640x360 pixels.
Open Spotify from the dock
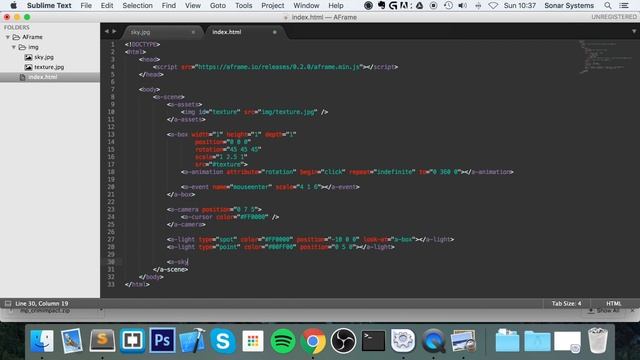pos(283,341)
